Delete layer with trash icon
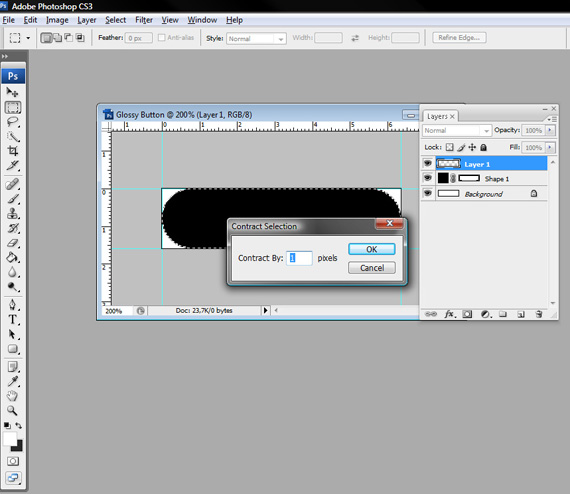 tap(539, 314)
